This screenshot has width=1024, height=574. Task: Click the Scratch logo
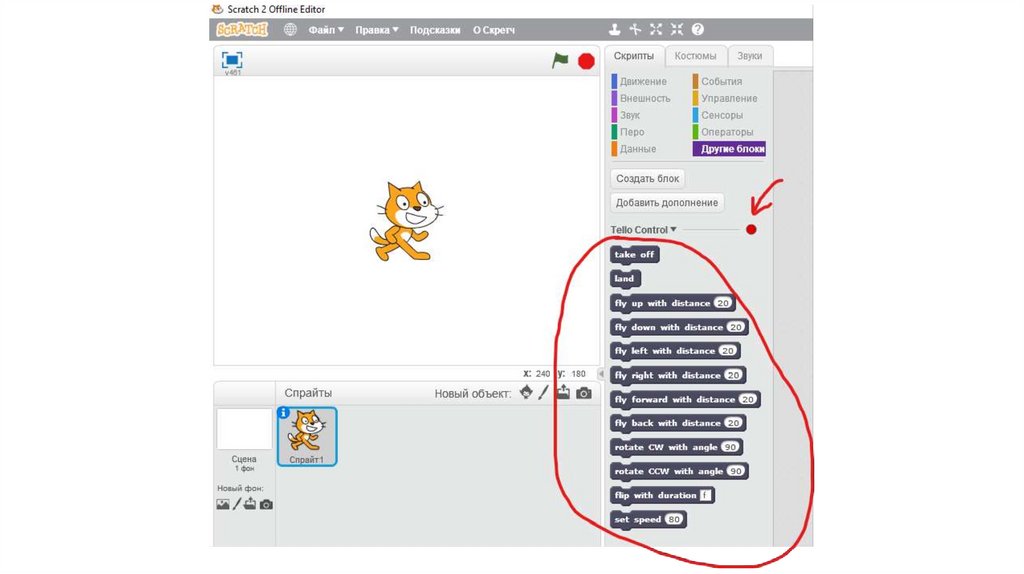coord(242,29)
